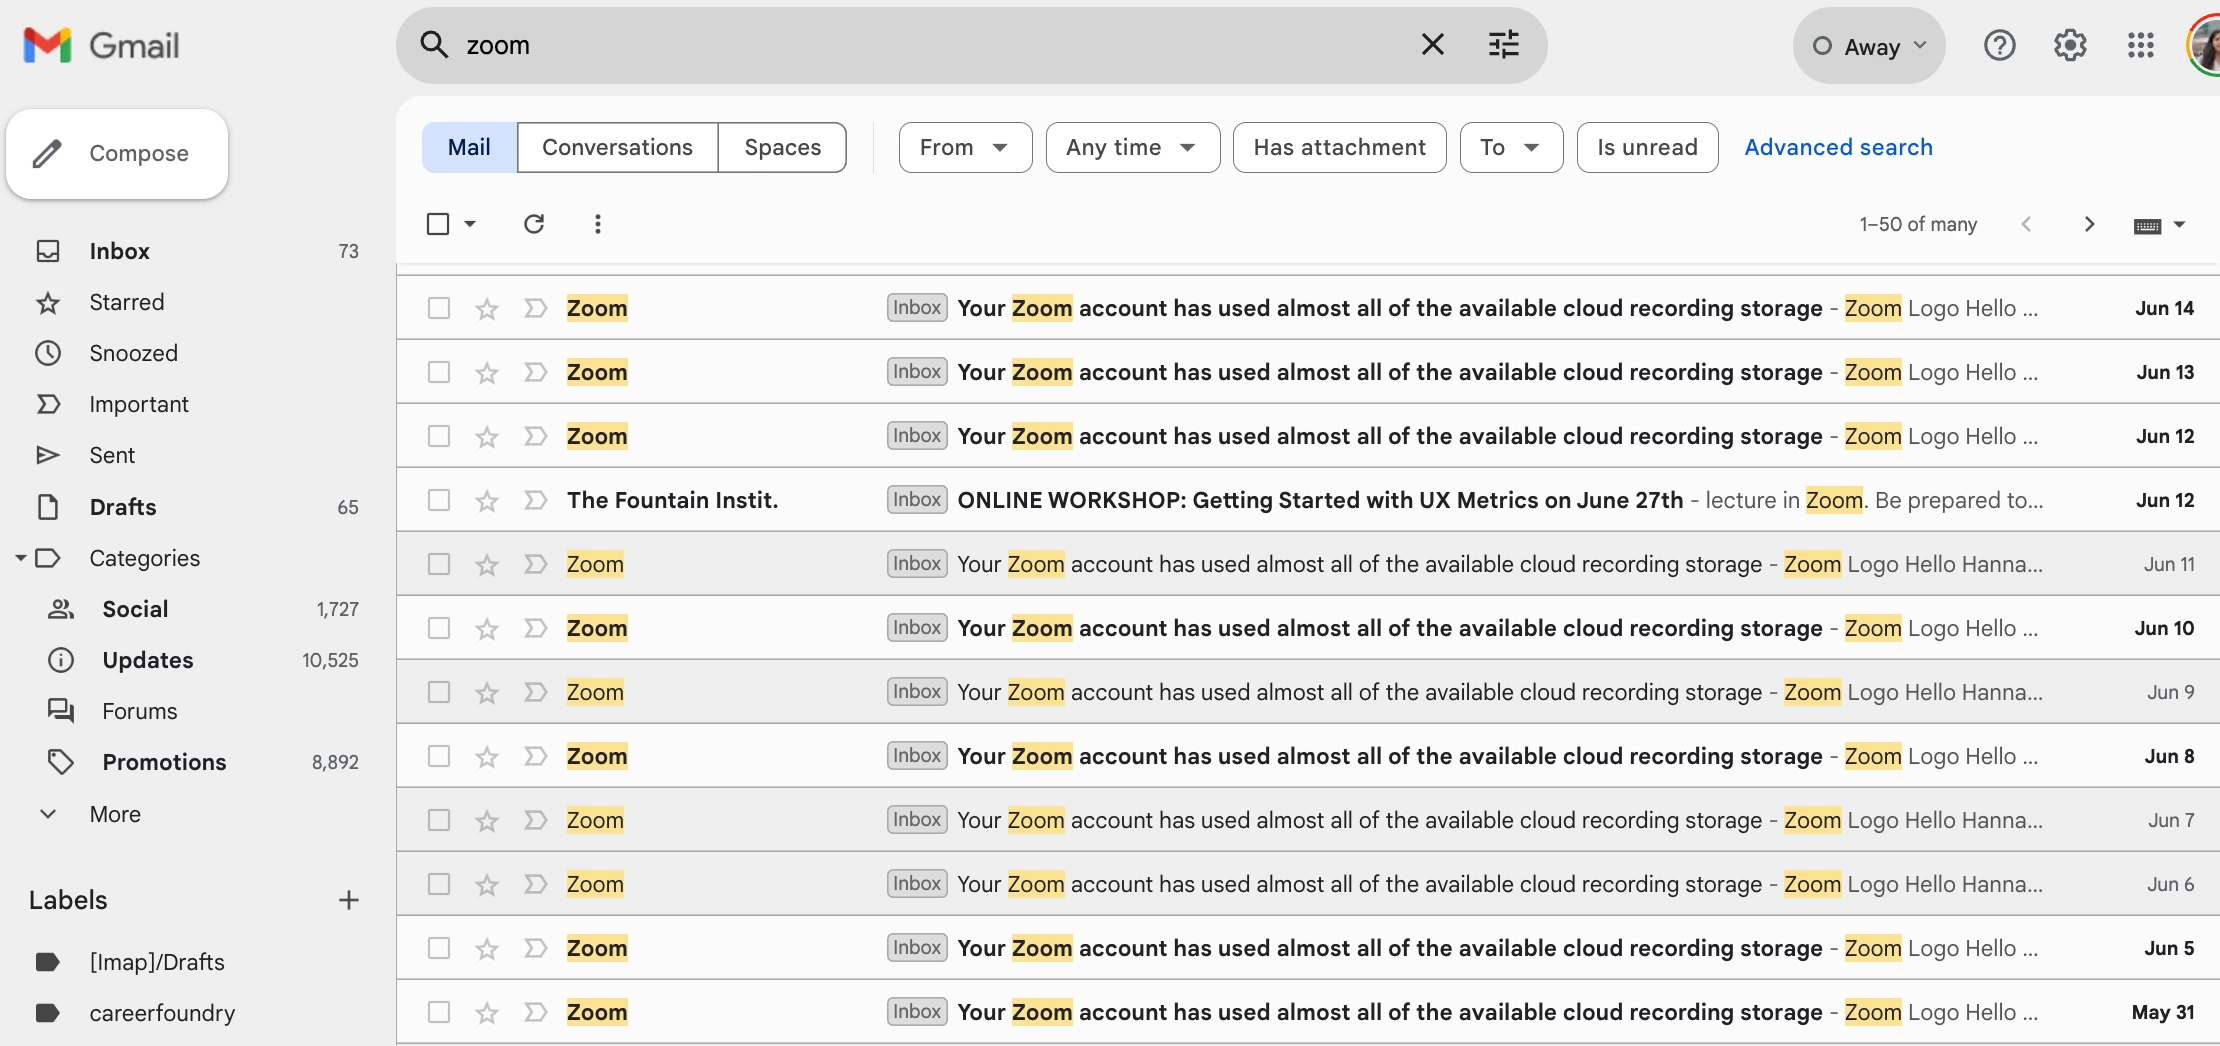Tick the Jun 9 Zoom email checkbox
Image resolution: width=2220 pixels, height=1046 pixels.
[x=438, y=692]
